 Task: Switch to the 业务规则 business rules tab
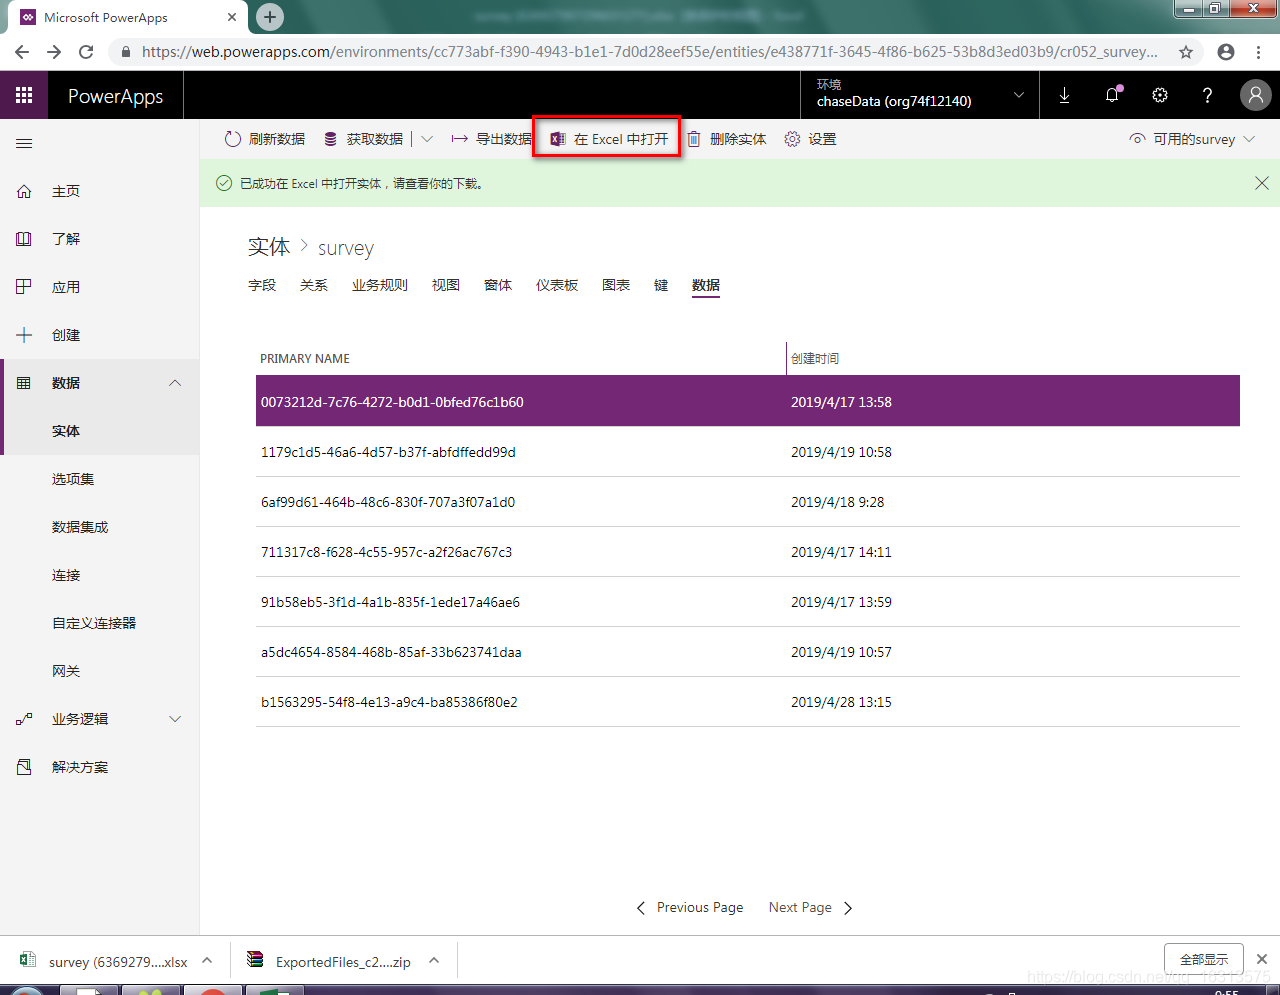click(x=380, y=285)
